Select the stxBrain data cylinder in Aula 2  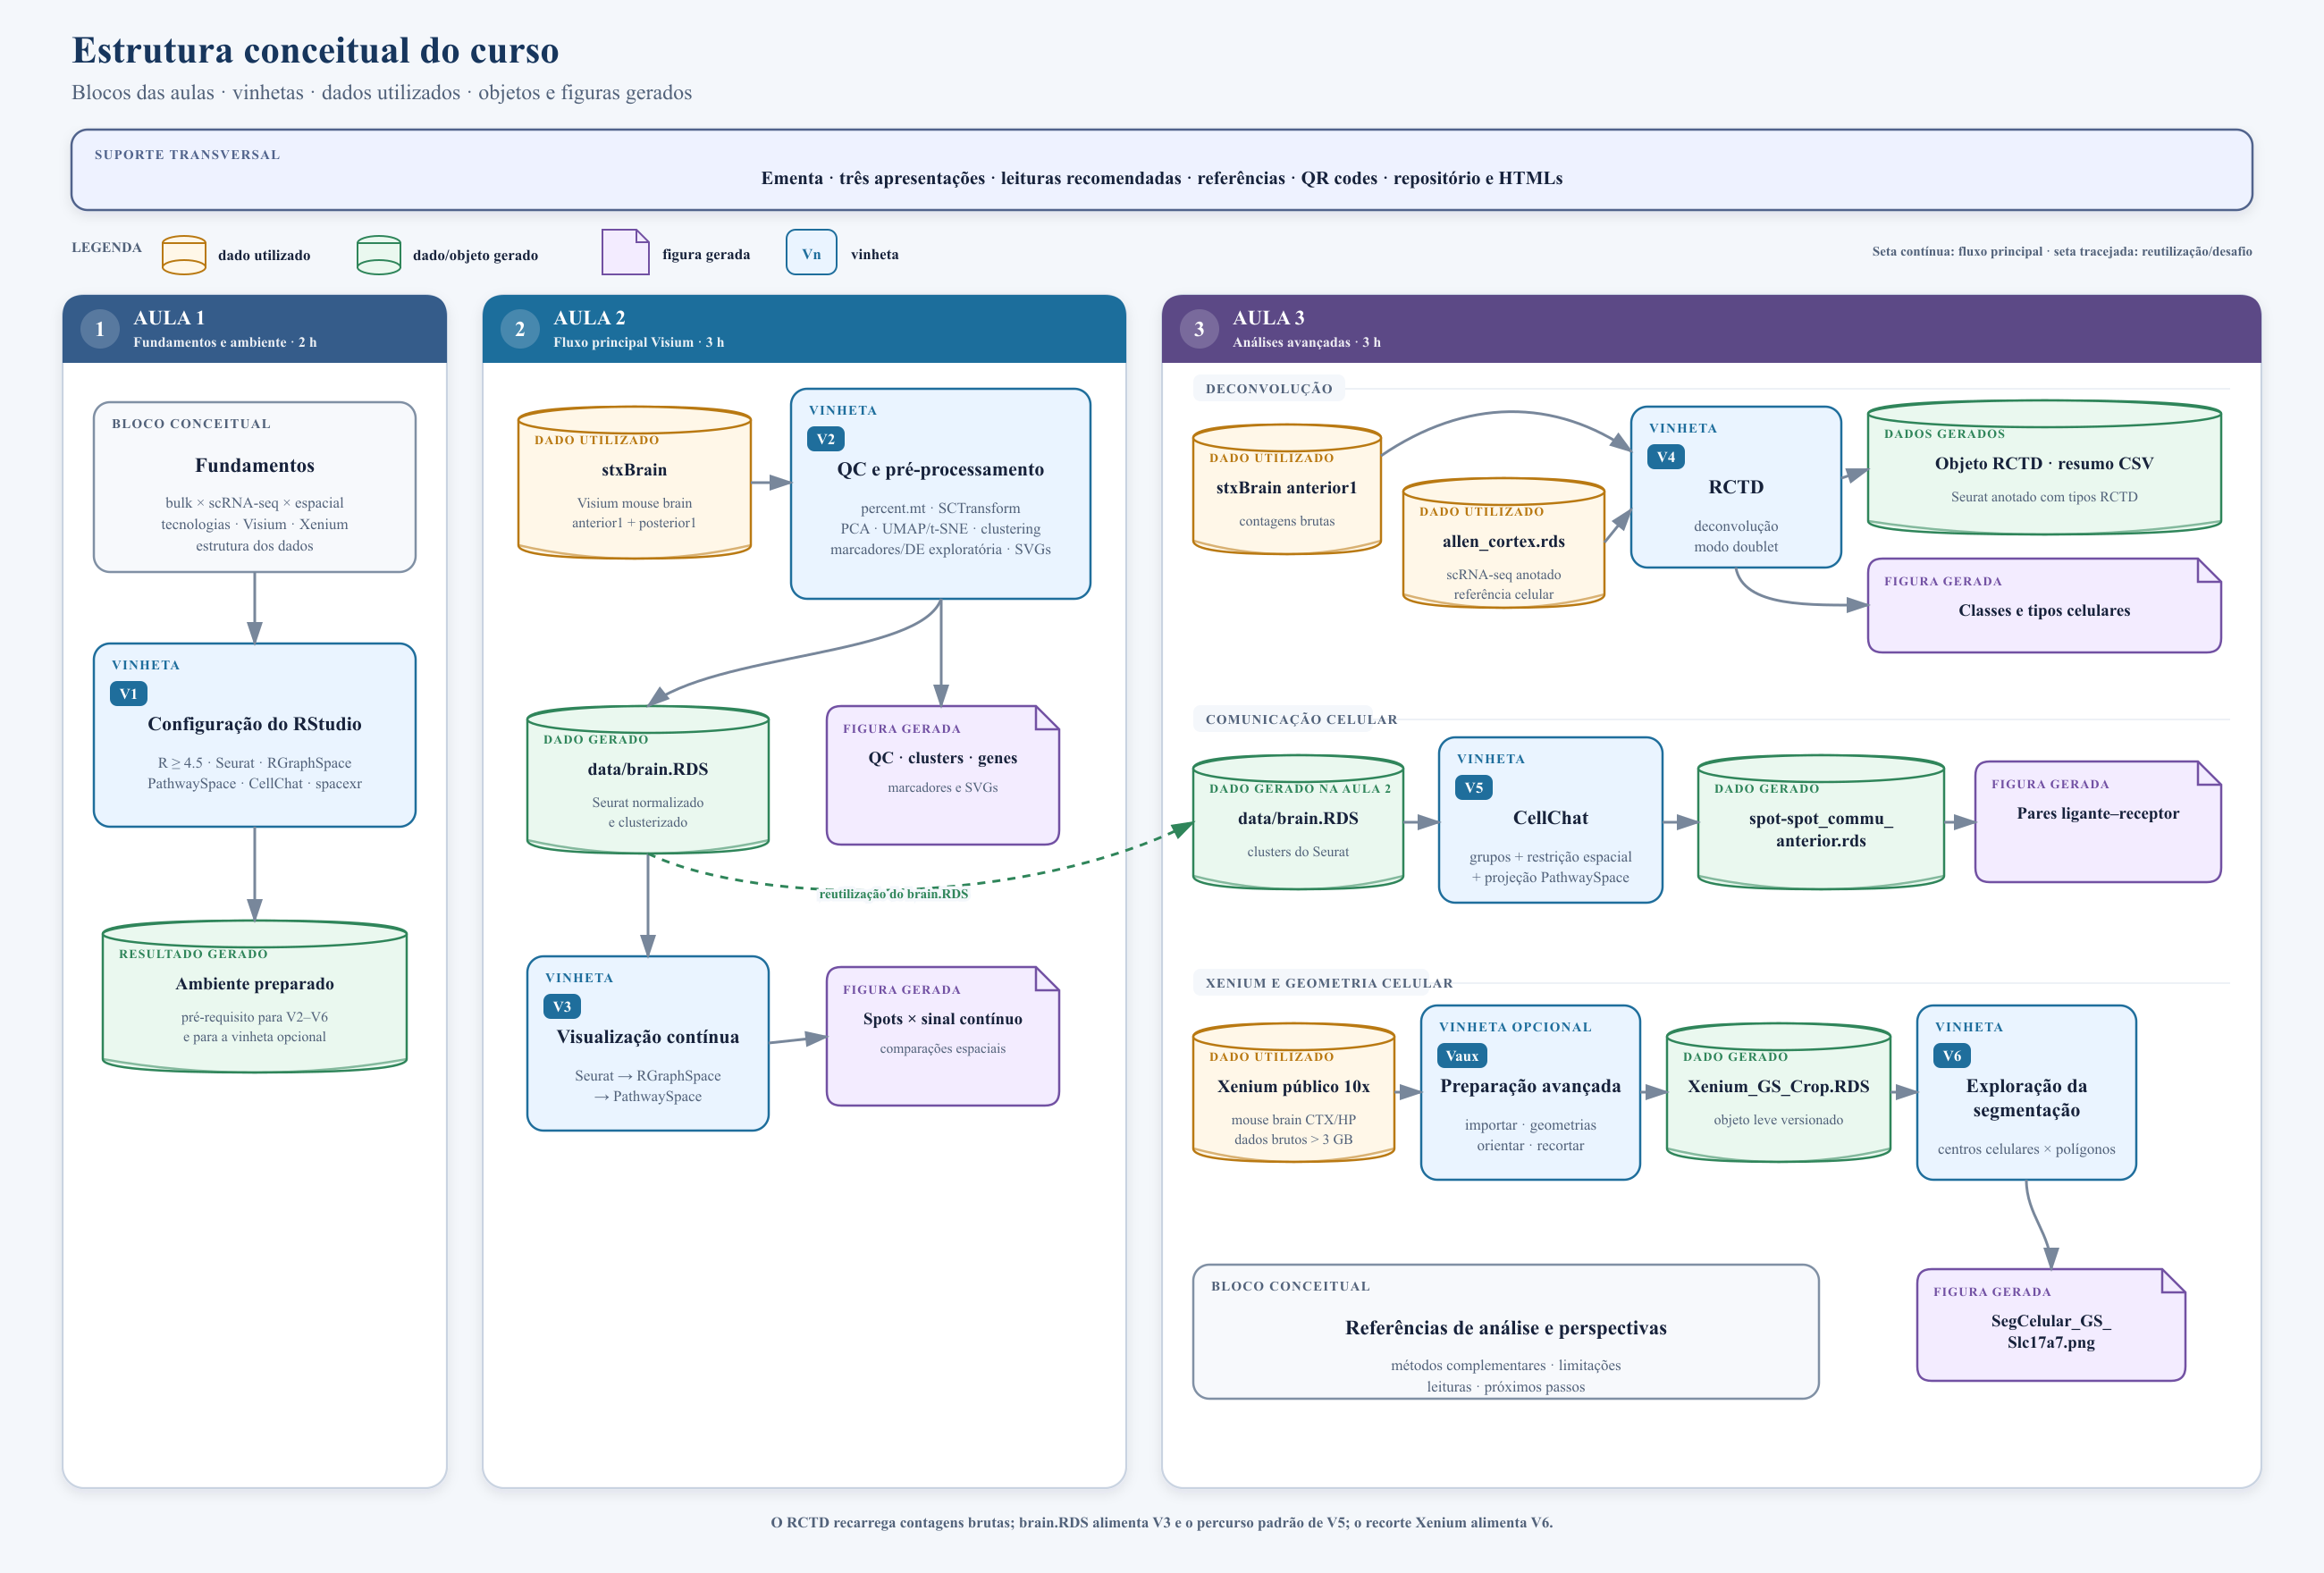coord(634,482)
